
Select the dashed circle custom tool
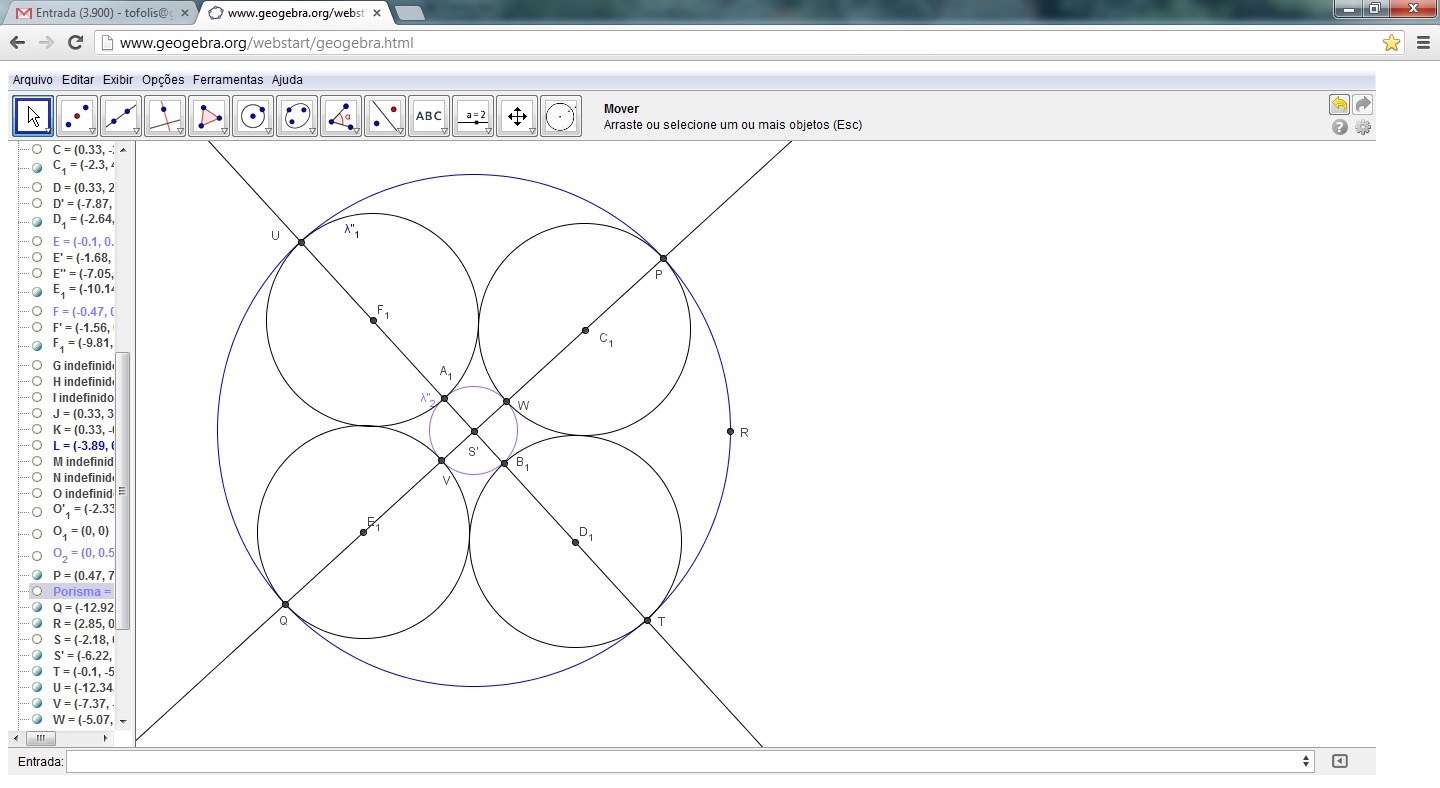tap(561, 116)
